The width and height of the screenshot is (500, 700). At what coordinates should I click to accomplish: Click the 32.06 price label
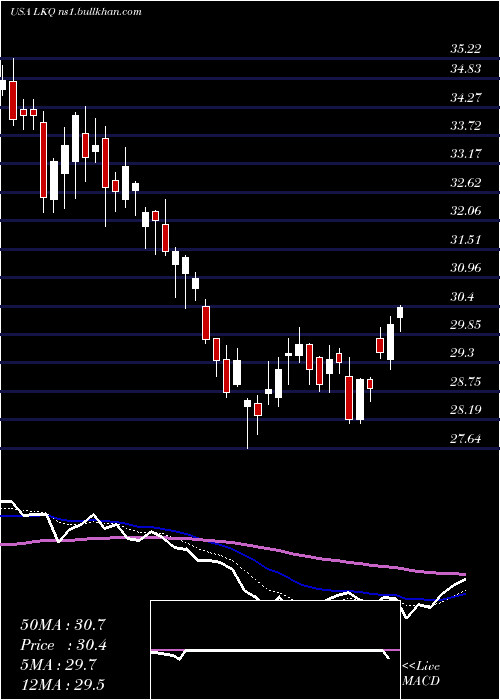point(466,211)
